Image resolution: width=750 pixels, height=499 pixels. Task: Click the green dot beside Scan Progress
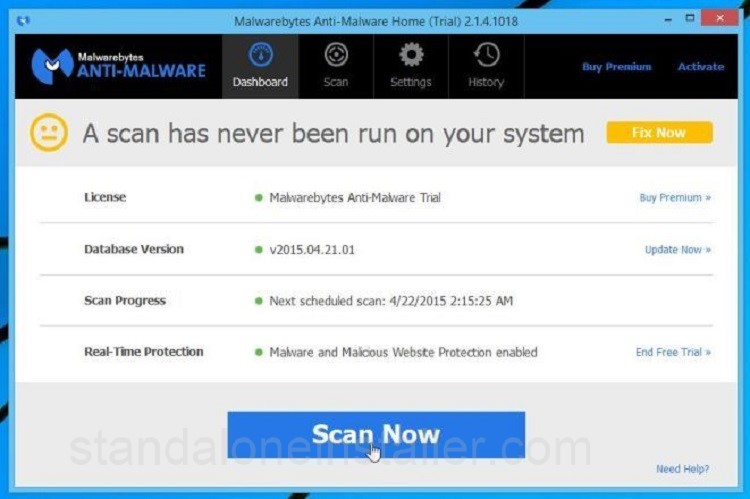(259, 301)
